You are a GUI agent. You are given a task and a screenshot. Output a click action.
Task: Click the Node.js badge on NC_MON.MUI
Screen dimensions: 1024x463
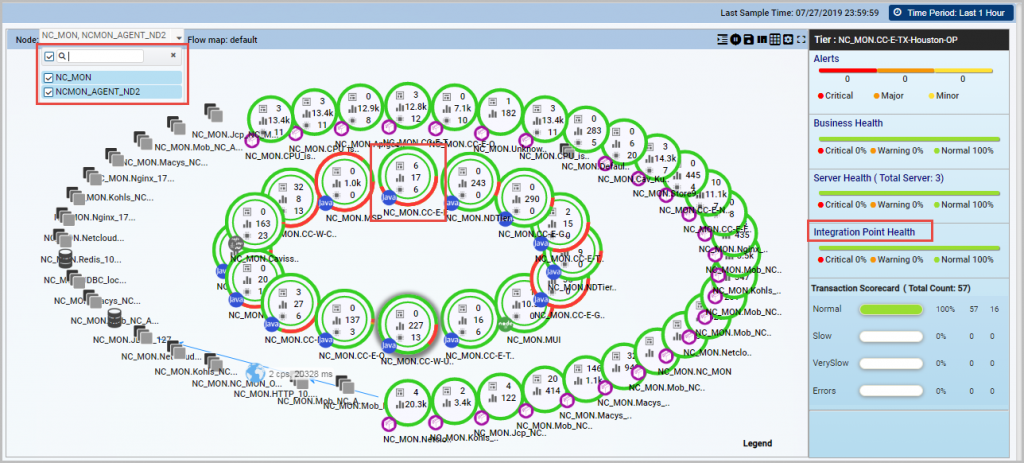point(504,323)
